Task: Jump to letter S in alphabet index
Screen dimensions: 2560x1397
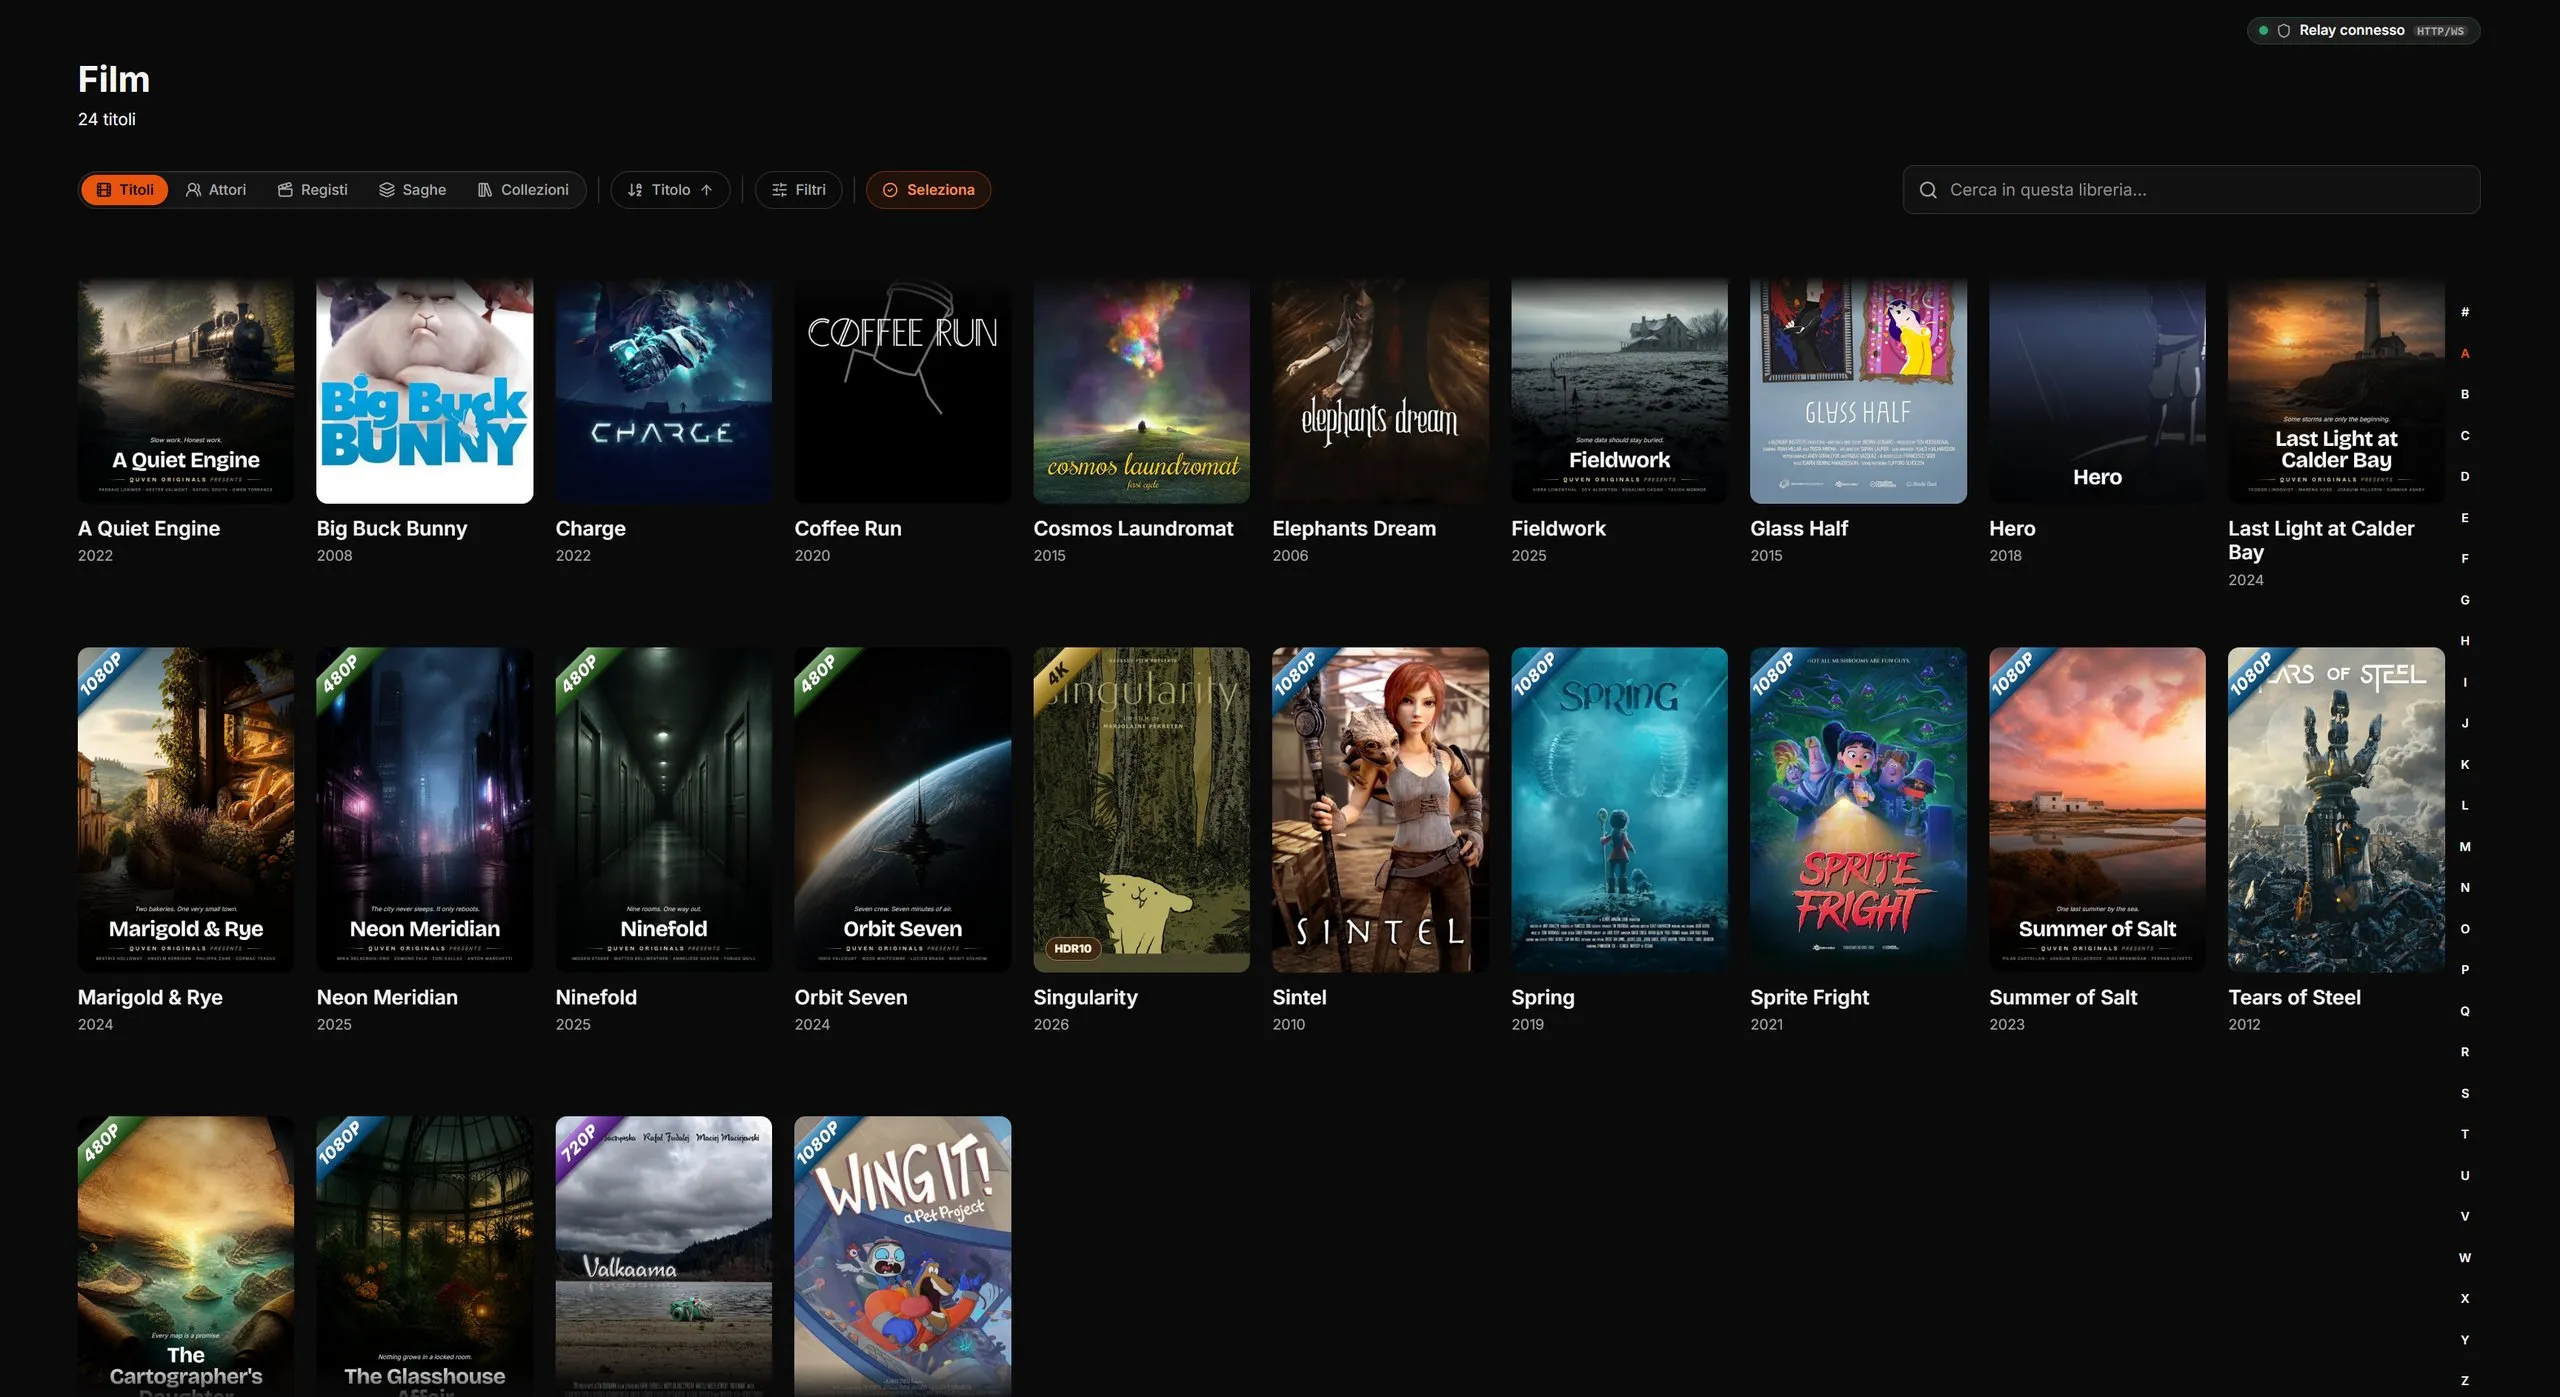Action: (x=2465, y=1093)
